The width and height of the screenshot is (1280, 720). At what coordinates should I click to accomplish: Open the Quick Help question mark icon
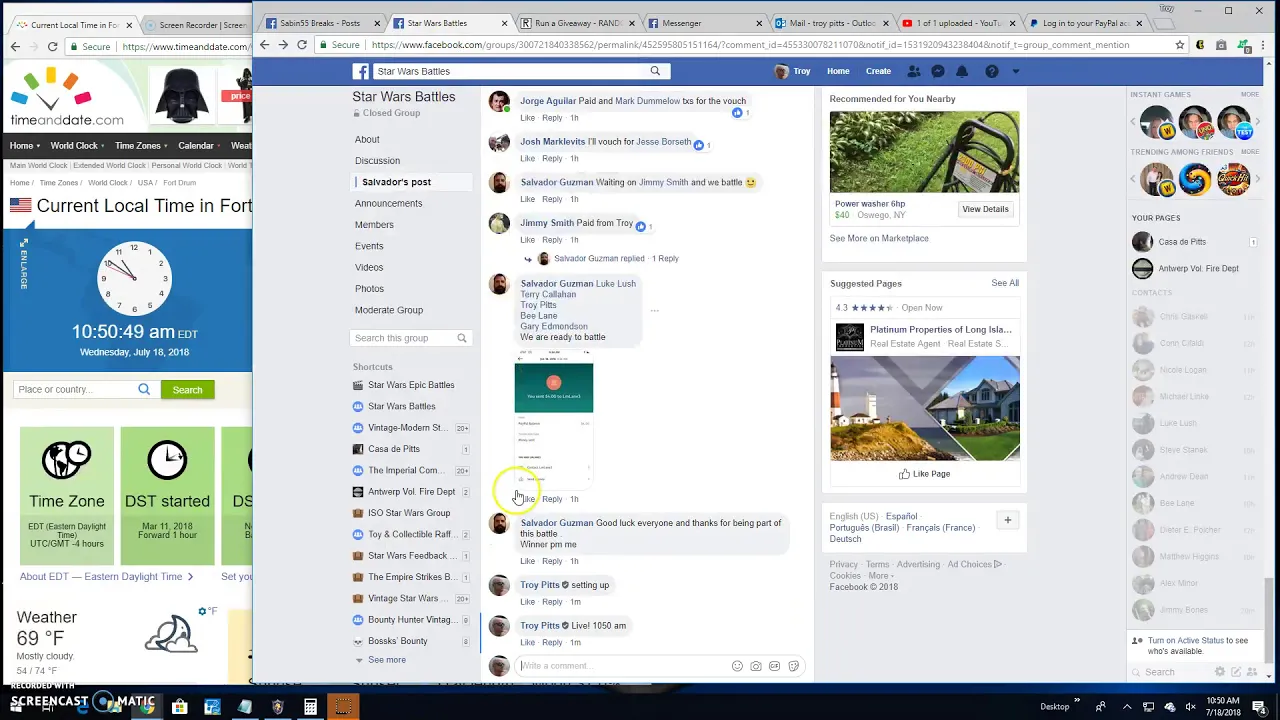click(x=991, y=71)
